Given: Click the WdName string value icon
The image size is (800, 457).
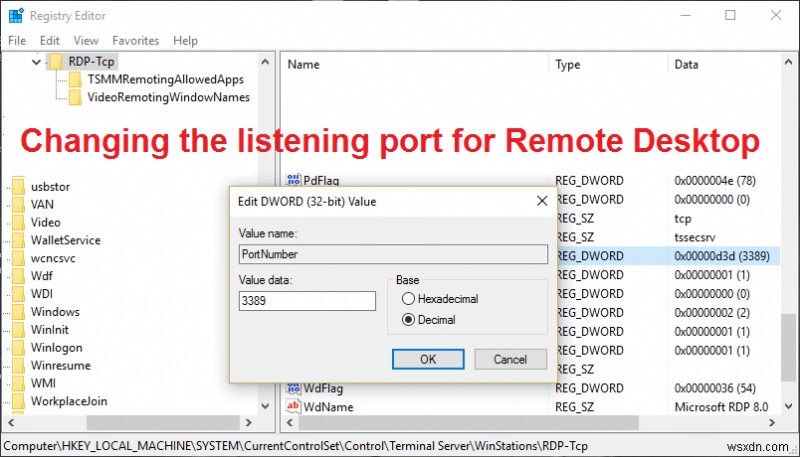Looking at the screenshot, I should click(293, 407).
